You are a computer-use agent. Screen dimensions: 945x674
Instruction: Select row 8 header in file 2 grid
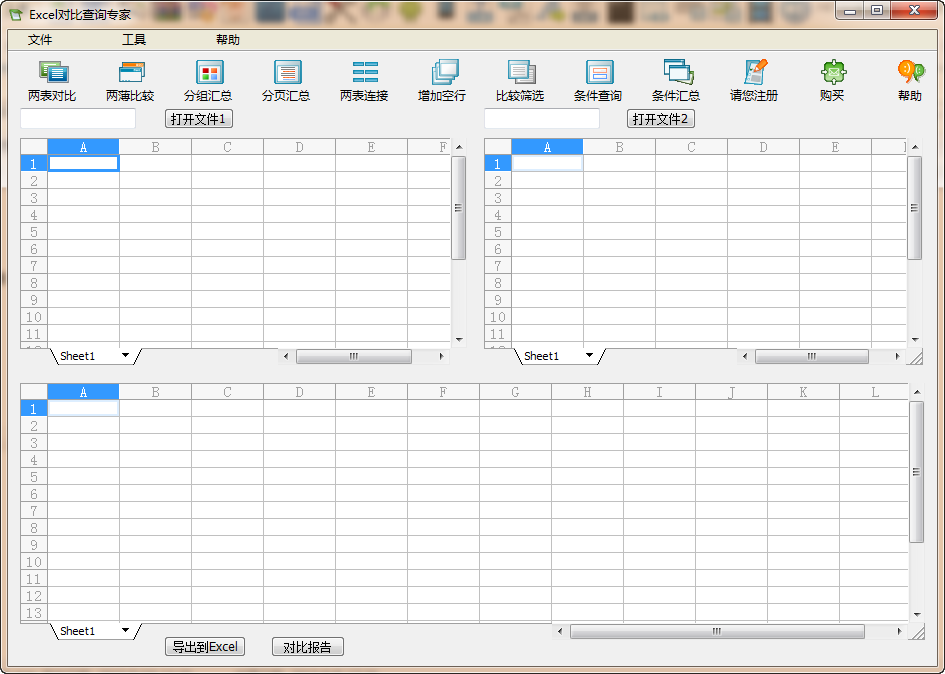(498, 283)
